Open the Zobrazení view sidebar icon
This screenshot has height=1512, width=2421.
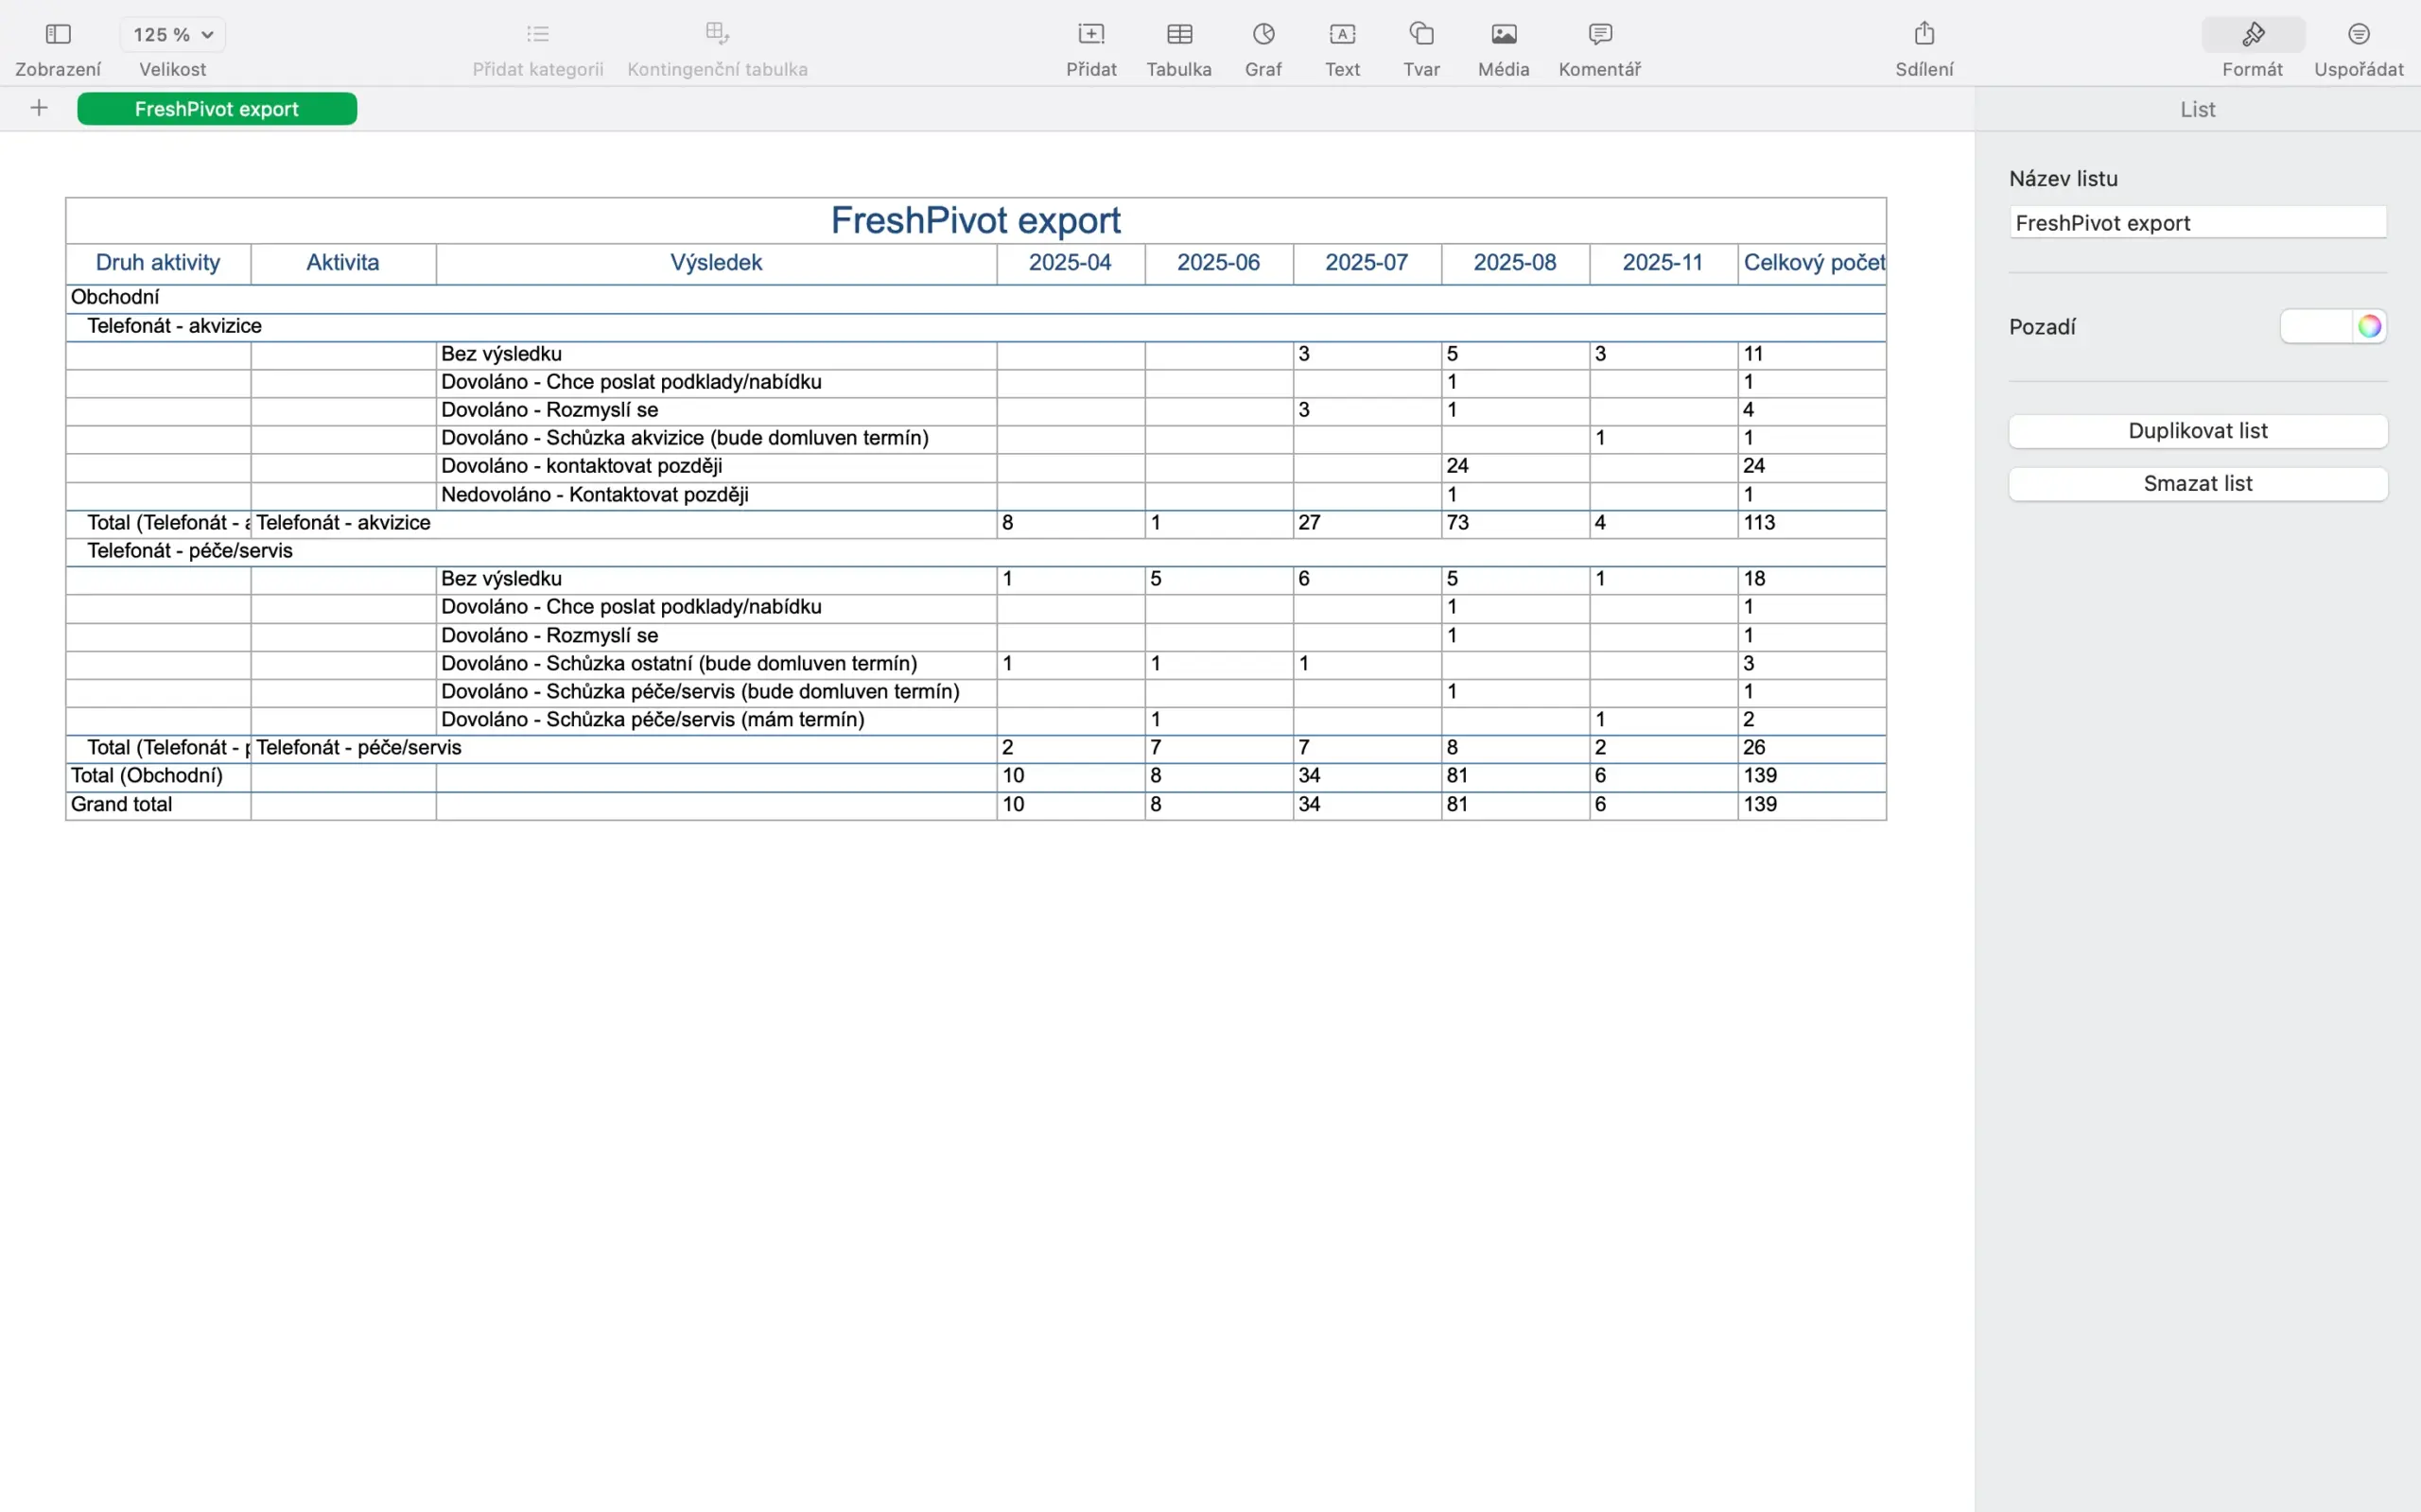click(x=58, y=35)
